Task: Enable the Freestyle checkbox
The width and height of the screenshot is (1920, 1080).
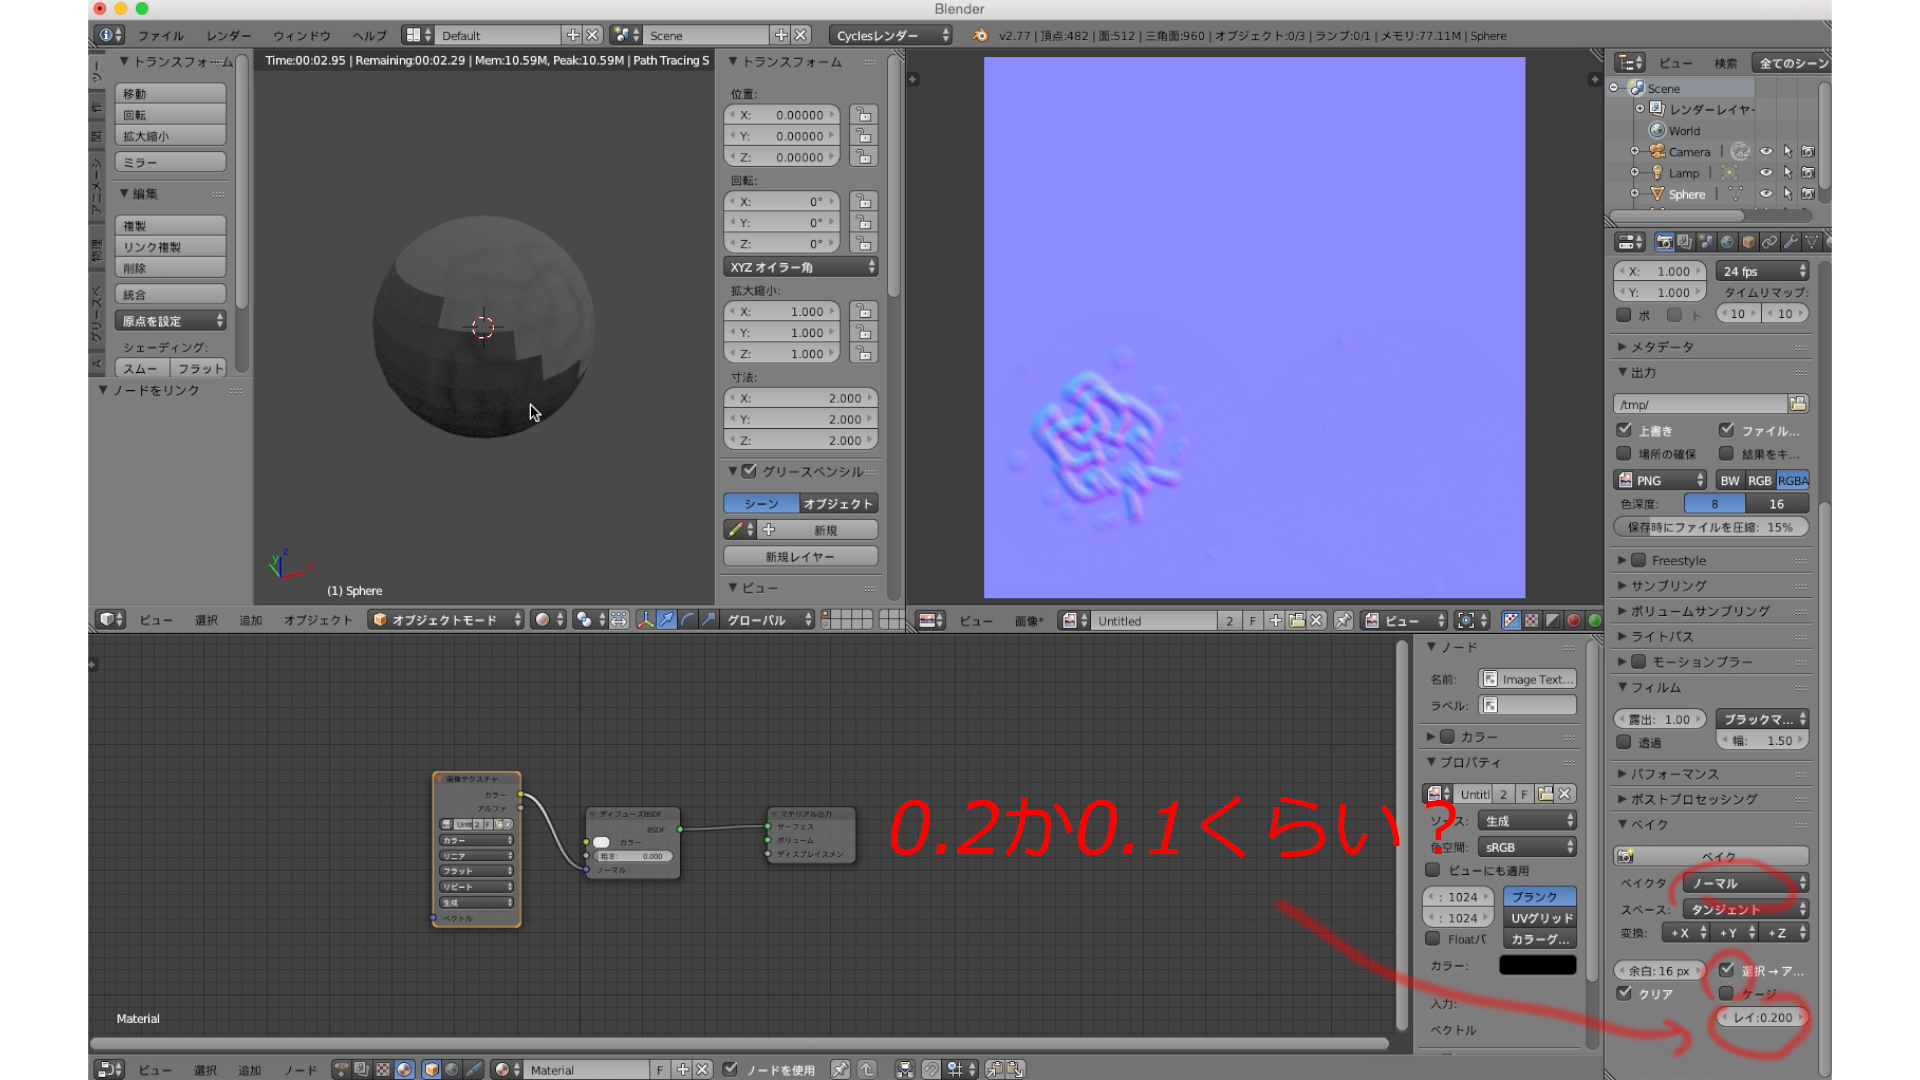Action: 1639,561
